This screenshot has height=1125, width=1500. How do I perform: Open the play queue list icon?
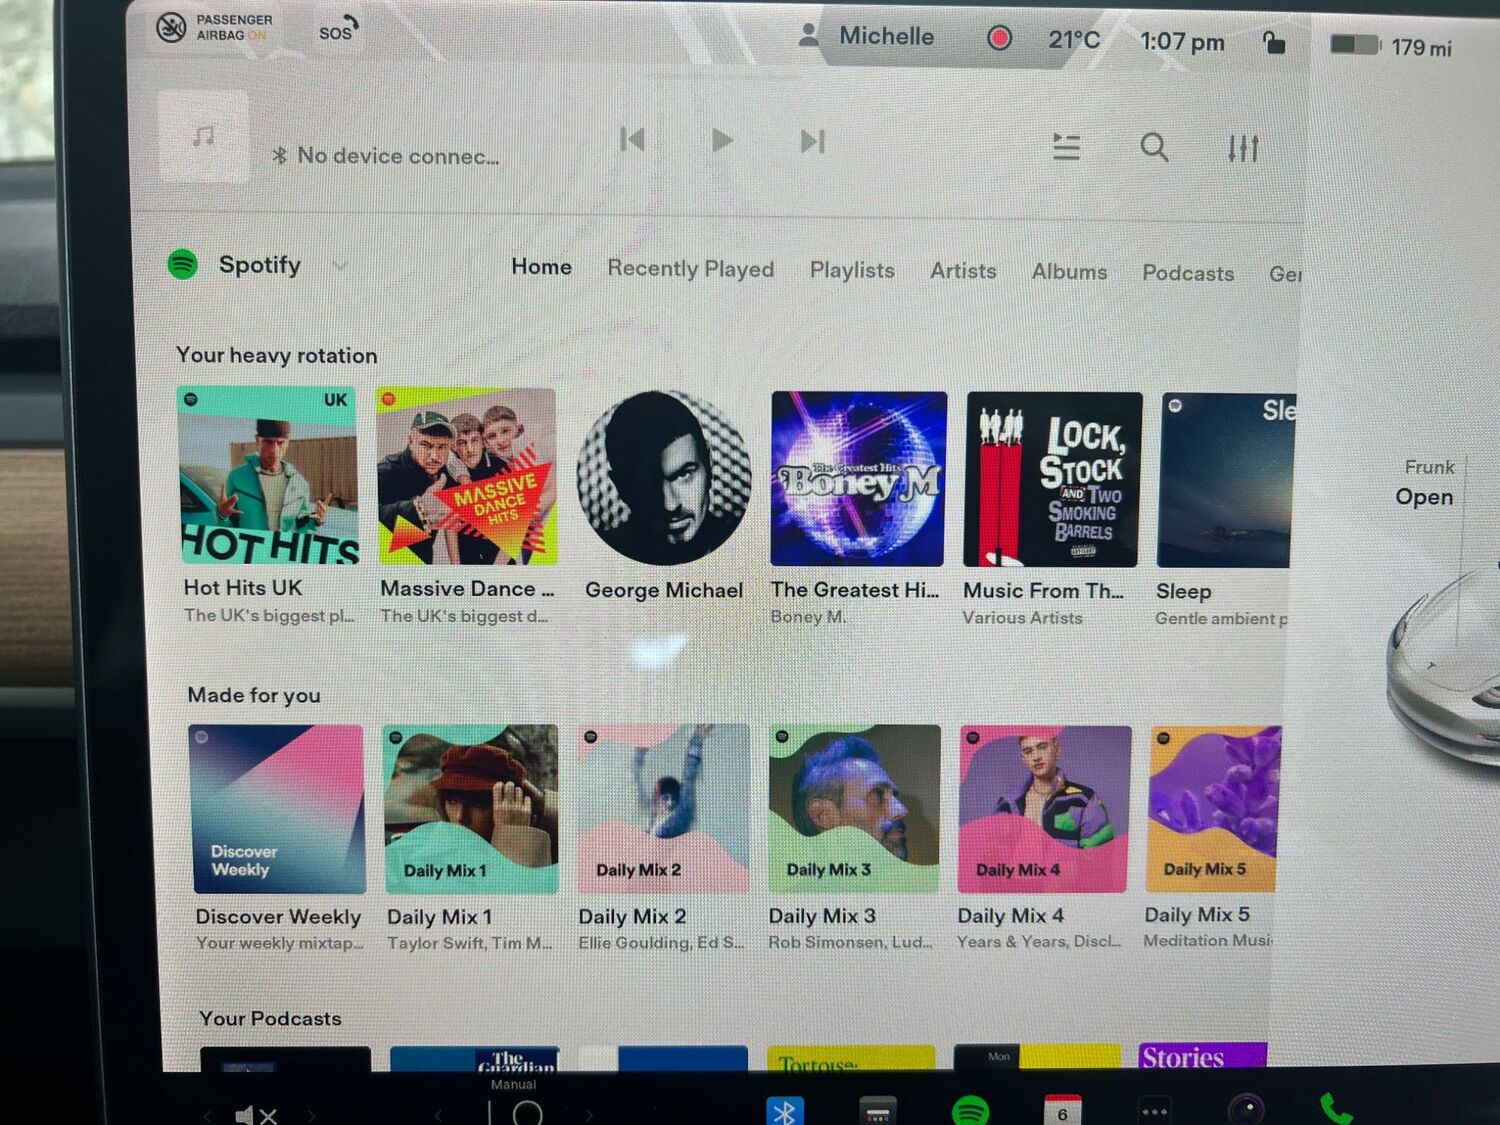(x=1066, y=147)
